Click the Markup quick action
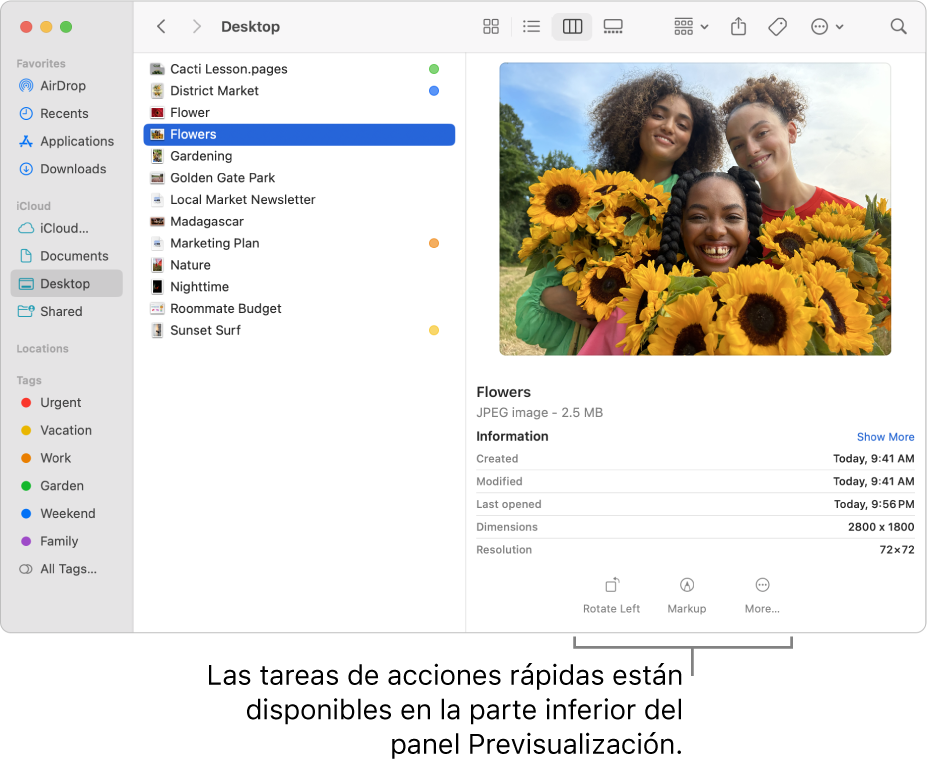The image size is (928, 766). tap(687, 596)
